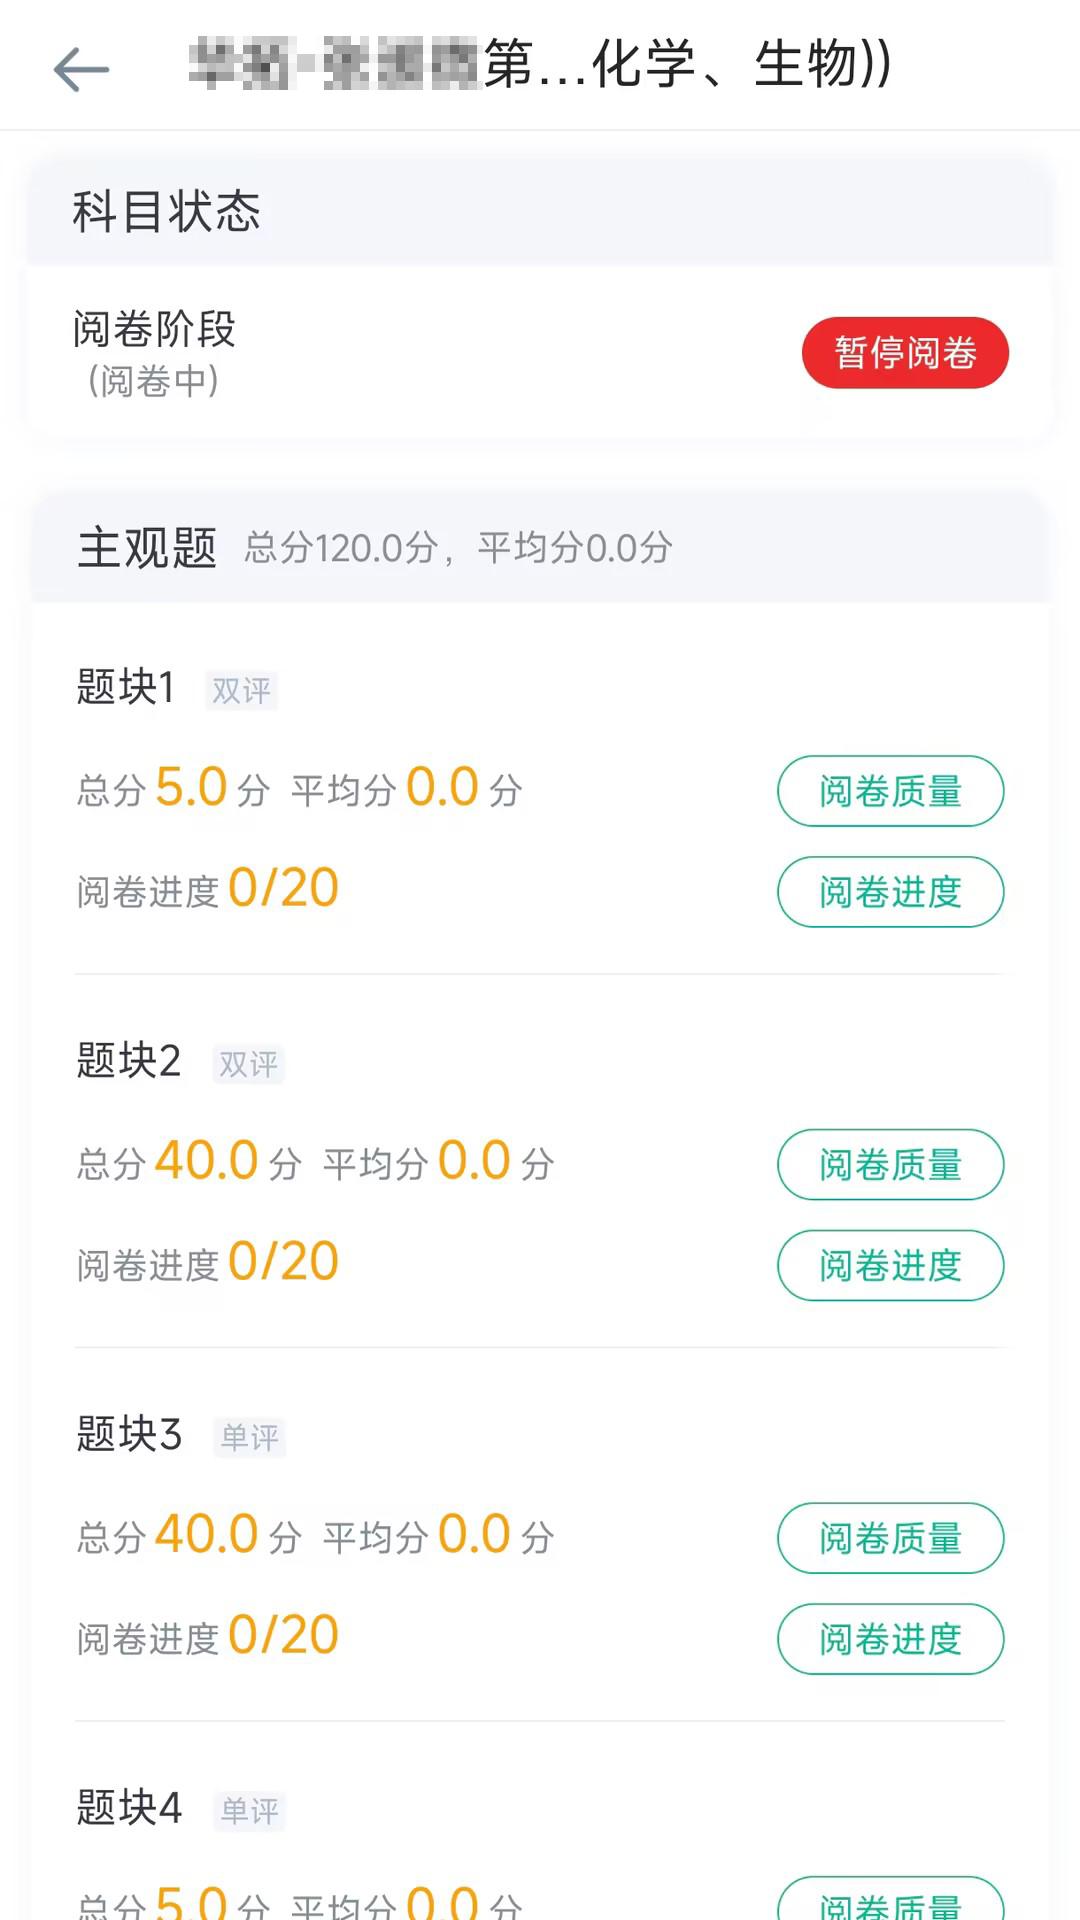Open 阅卷进度 for 题块2
The image size is (1080, 1920).
point(890,1265)
